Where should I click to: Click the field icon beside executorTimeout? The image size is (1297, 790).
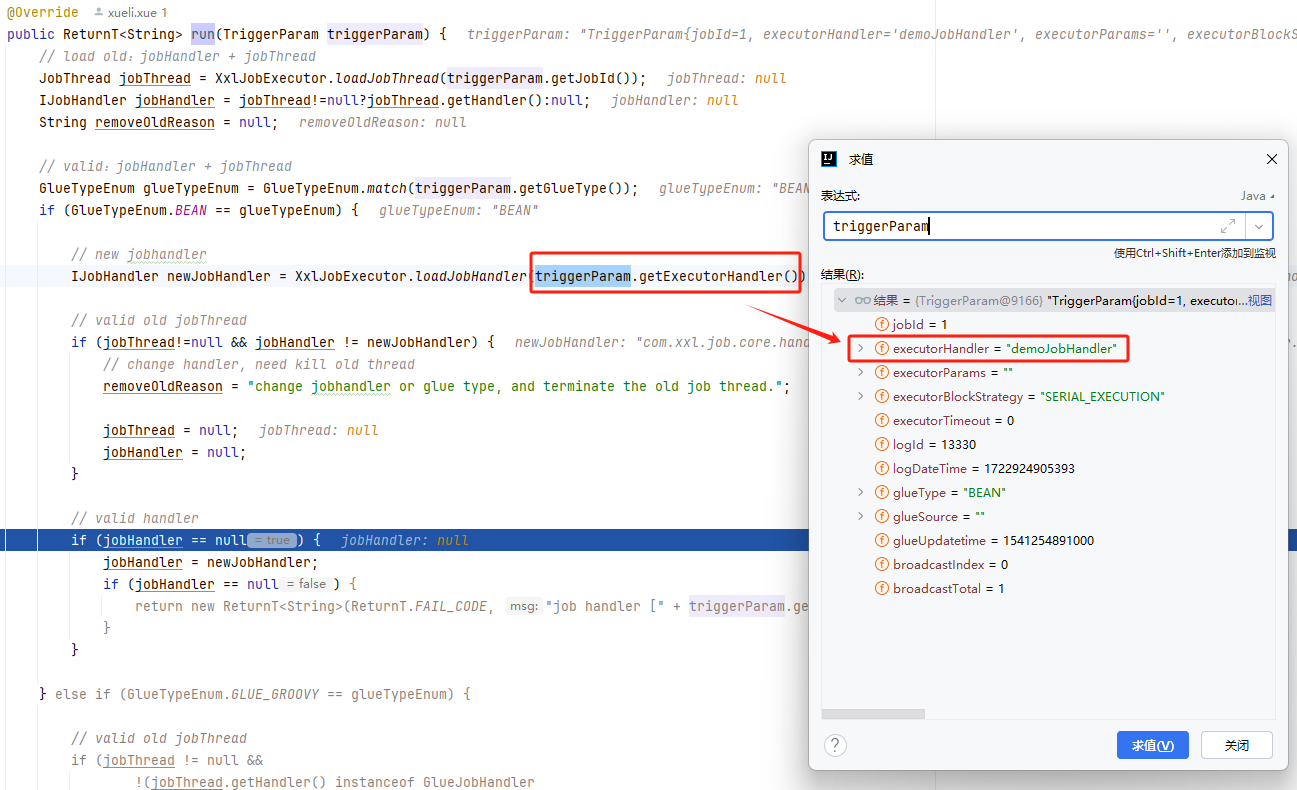click(x=882, y=420)
